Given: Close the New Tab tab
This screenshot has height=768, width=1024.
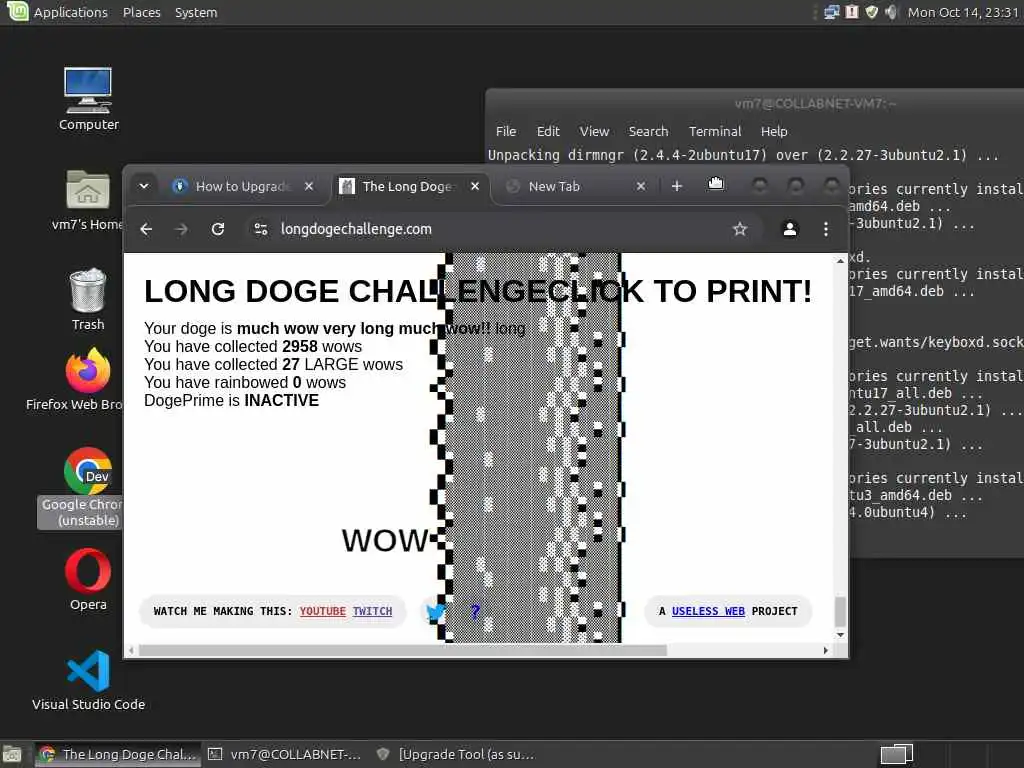Looking at the screenshot, I should [641, 186].
